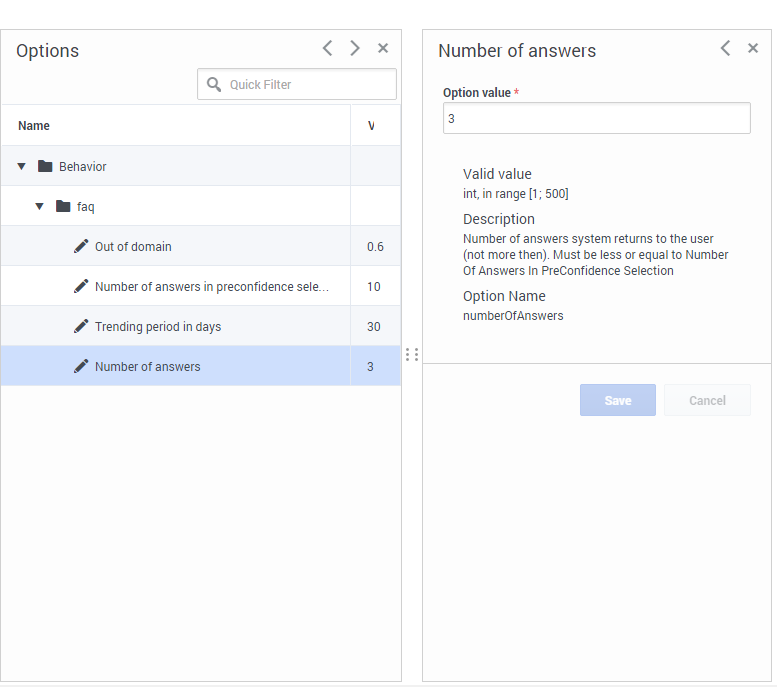Grab the panel splitter handle dots
The image size is (777, 687).
[412, 354]
